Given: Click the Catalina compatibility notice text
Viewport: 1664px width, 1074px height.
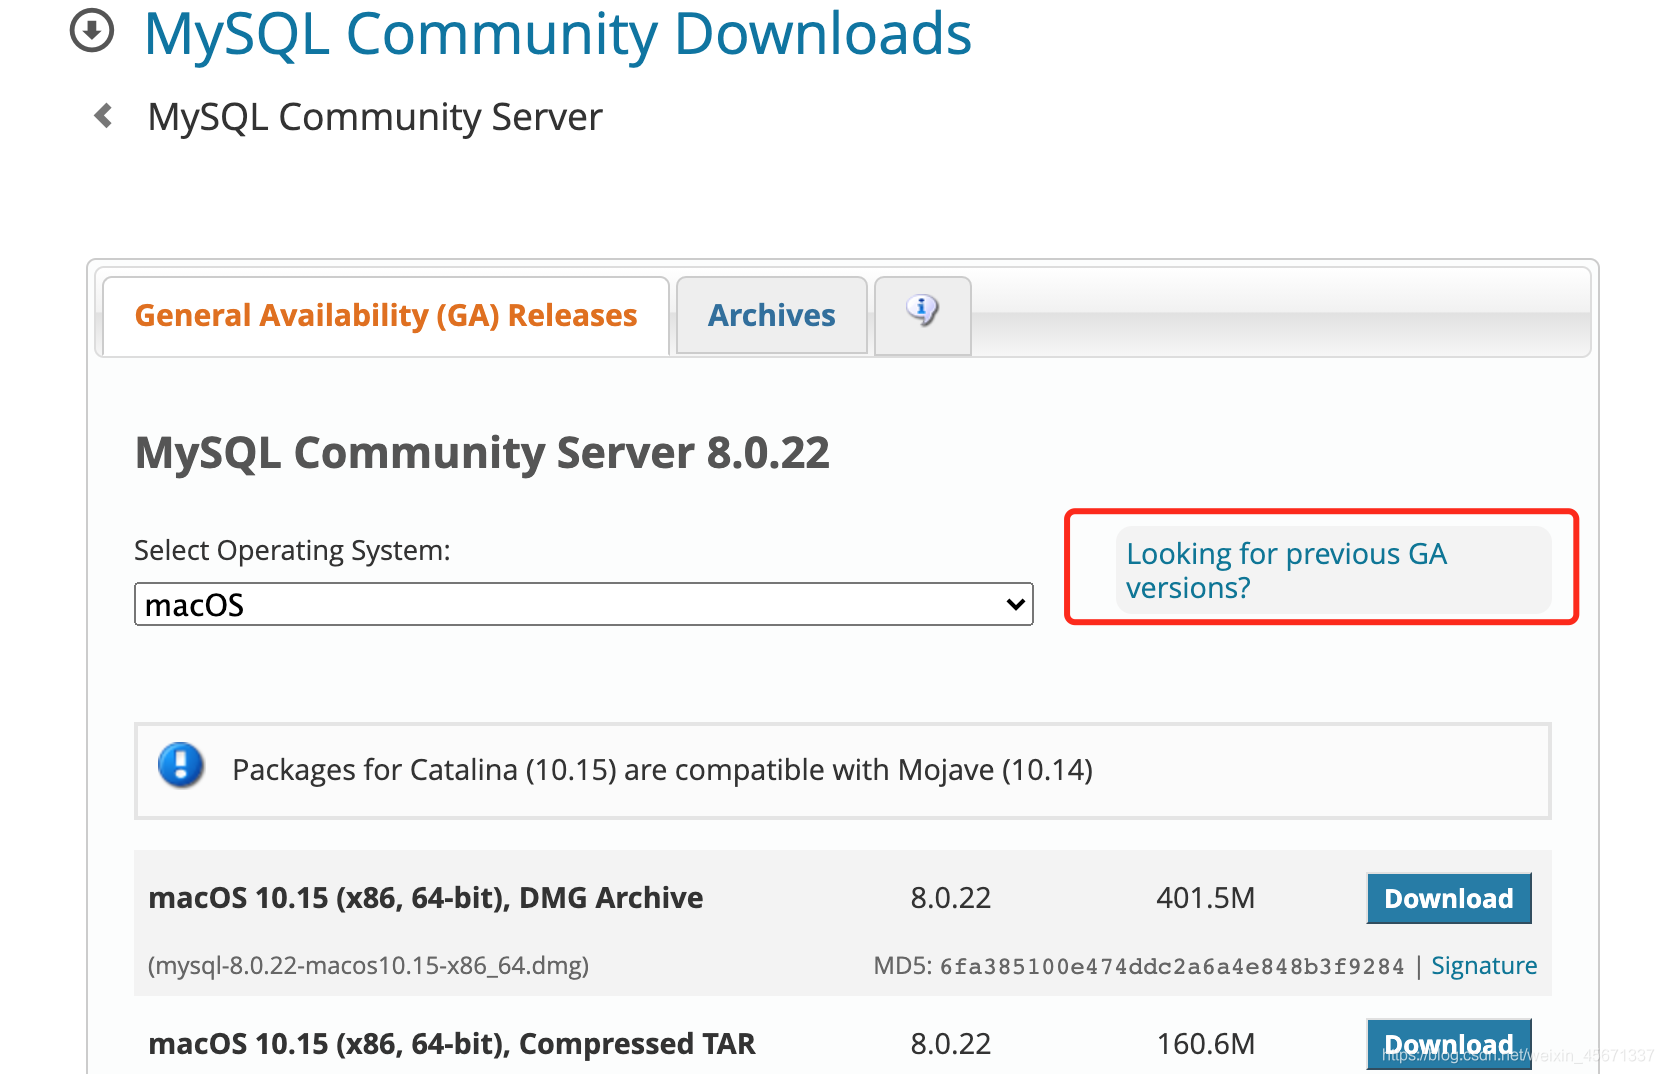Looking at the screenshot, I should pyautogui.click(x=662, y=770).
